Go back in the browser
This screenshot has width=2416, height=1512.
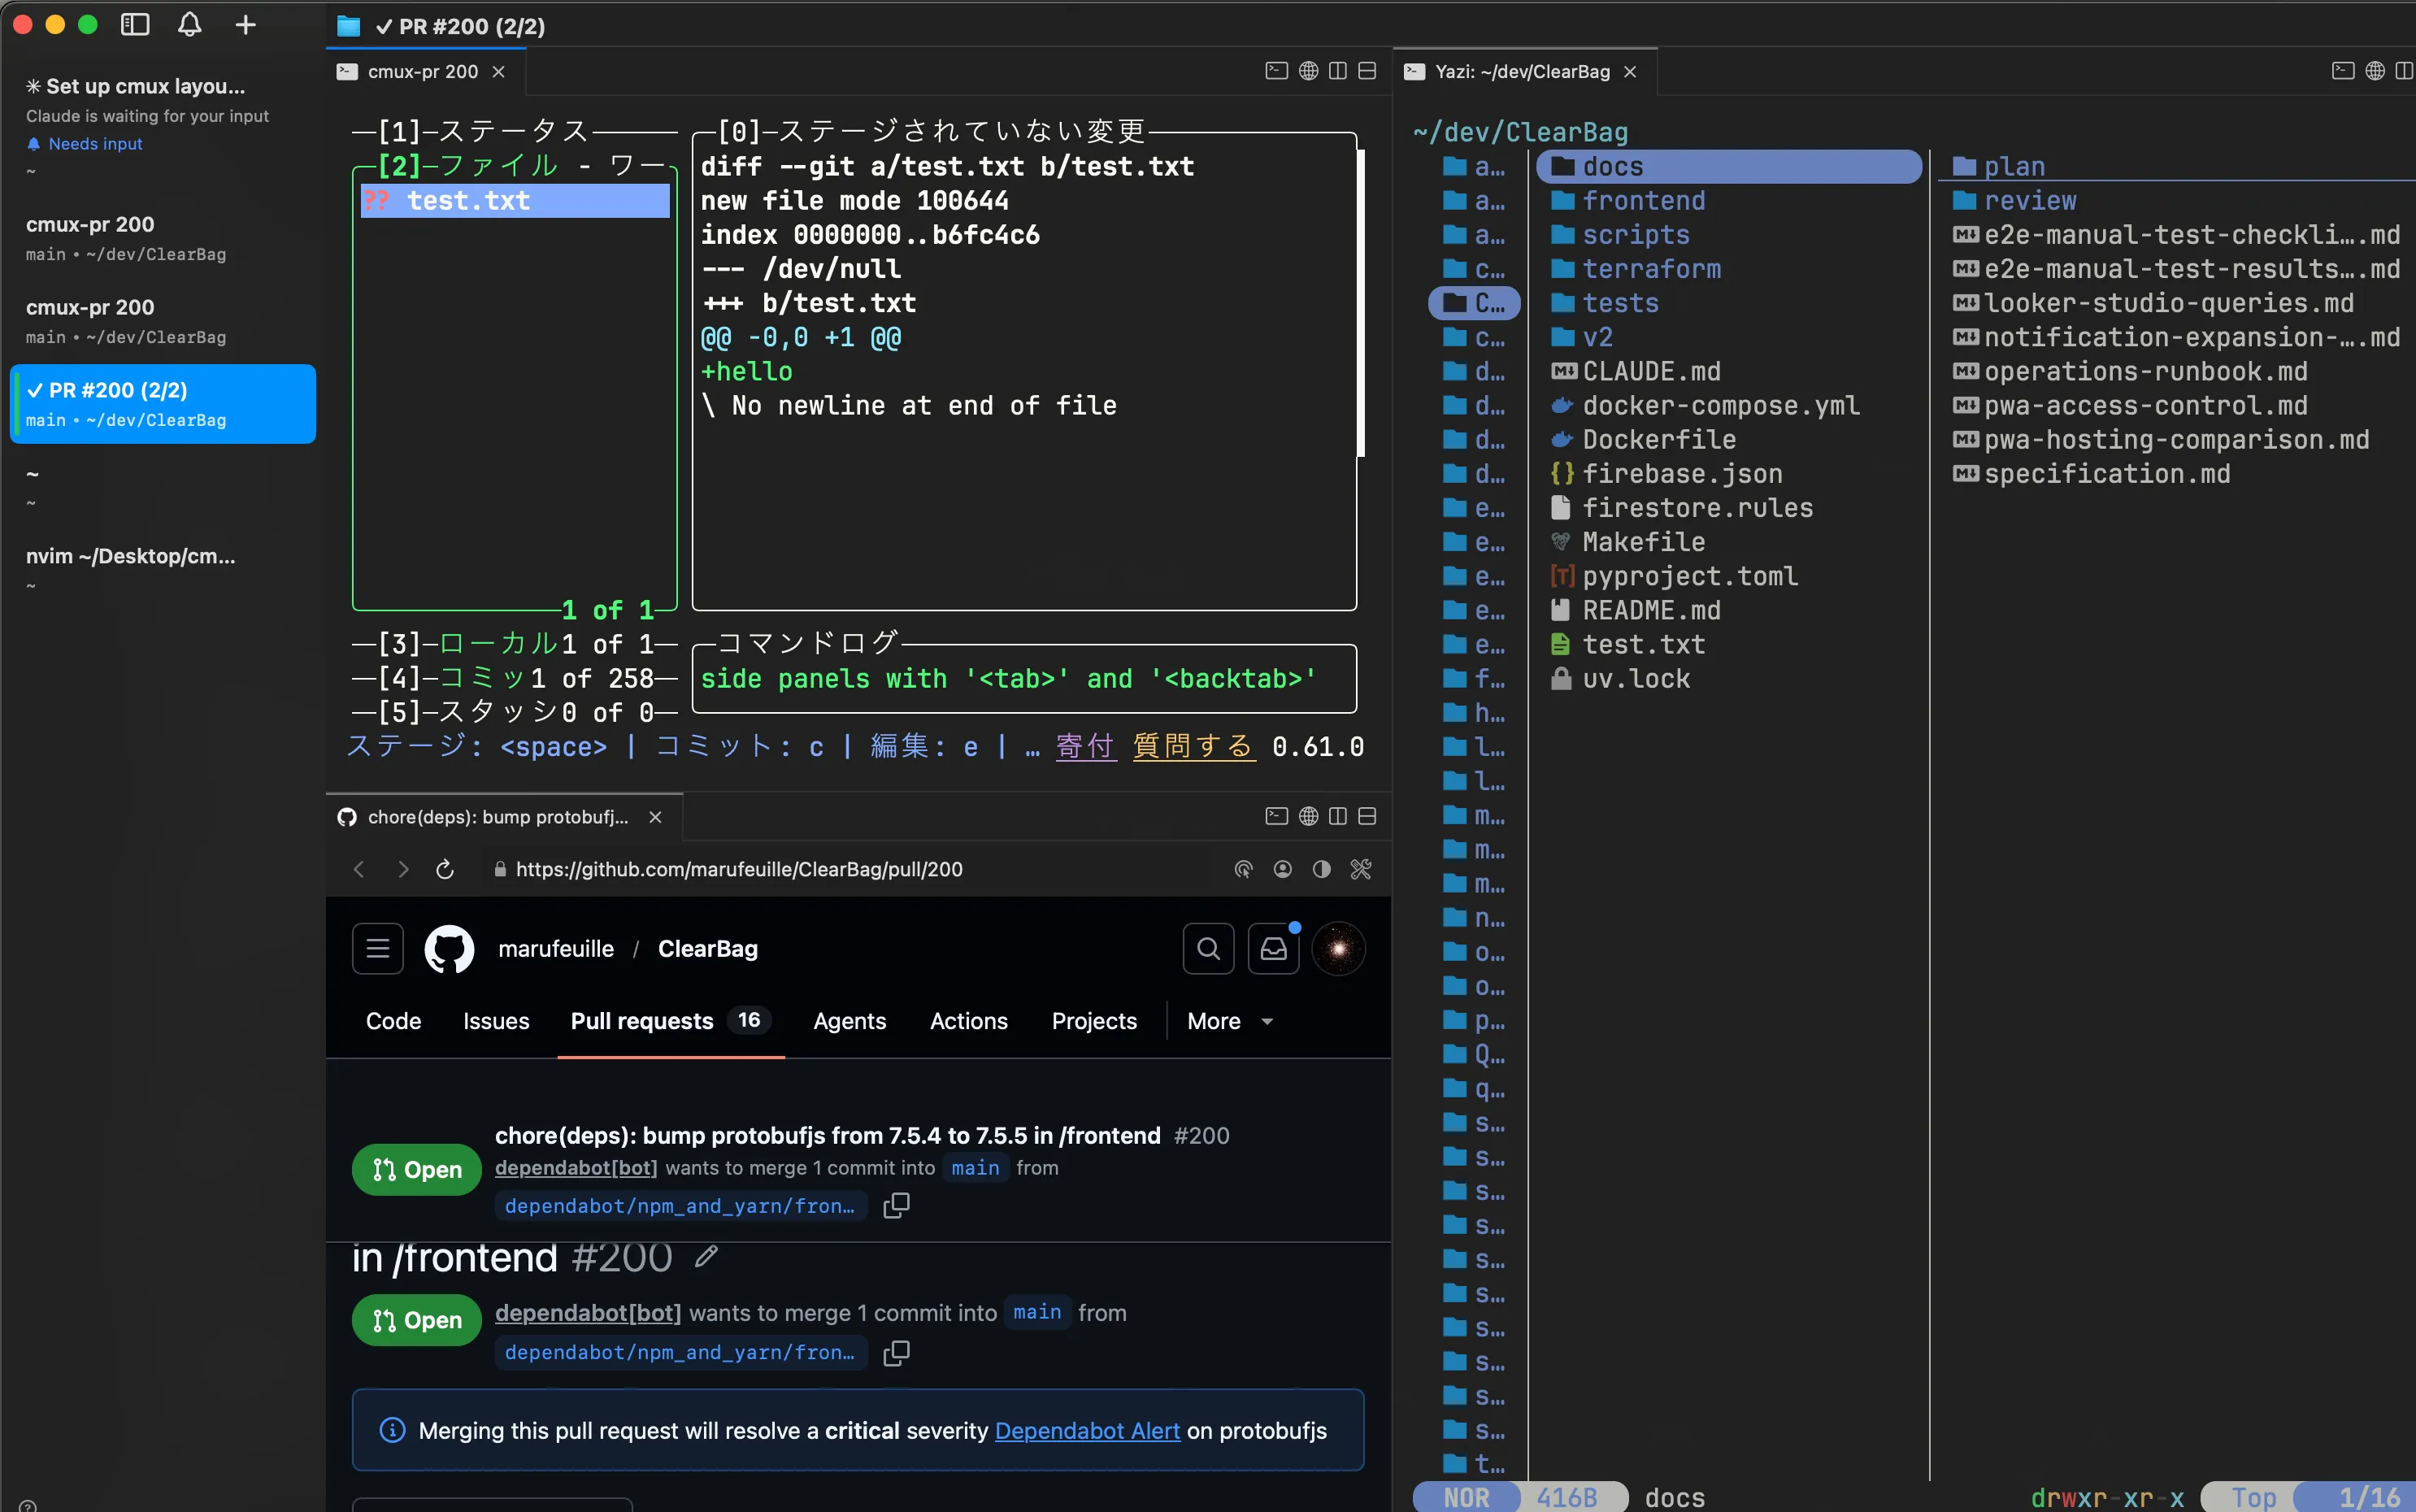359,869
